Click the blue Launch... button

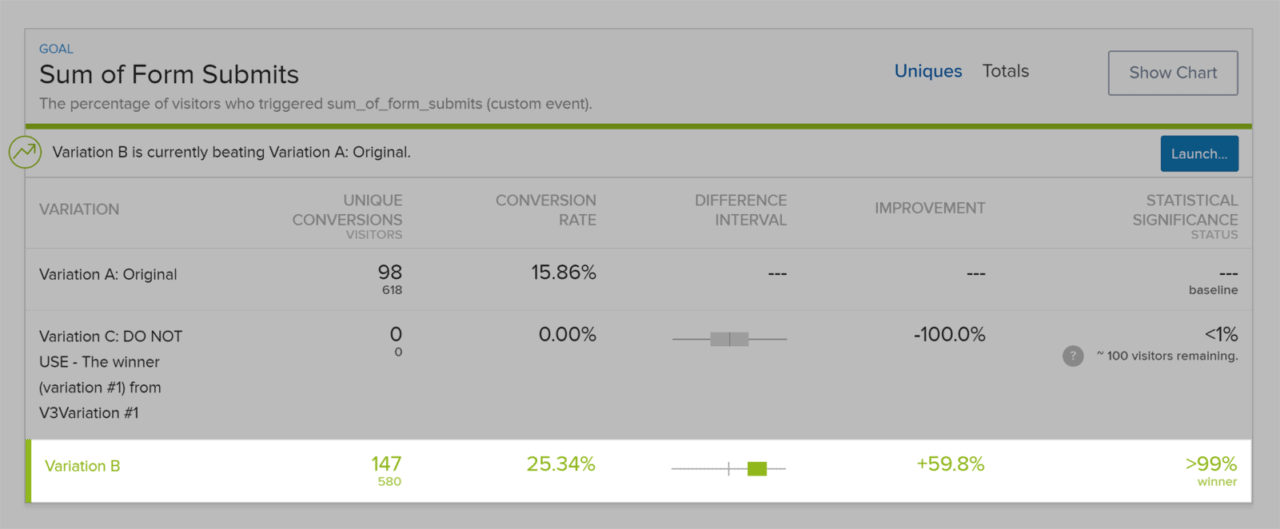coord(1199,154)
